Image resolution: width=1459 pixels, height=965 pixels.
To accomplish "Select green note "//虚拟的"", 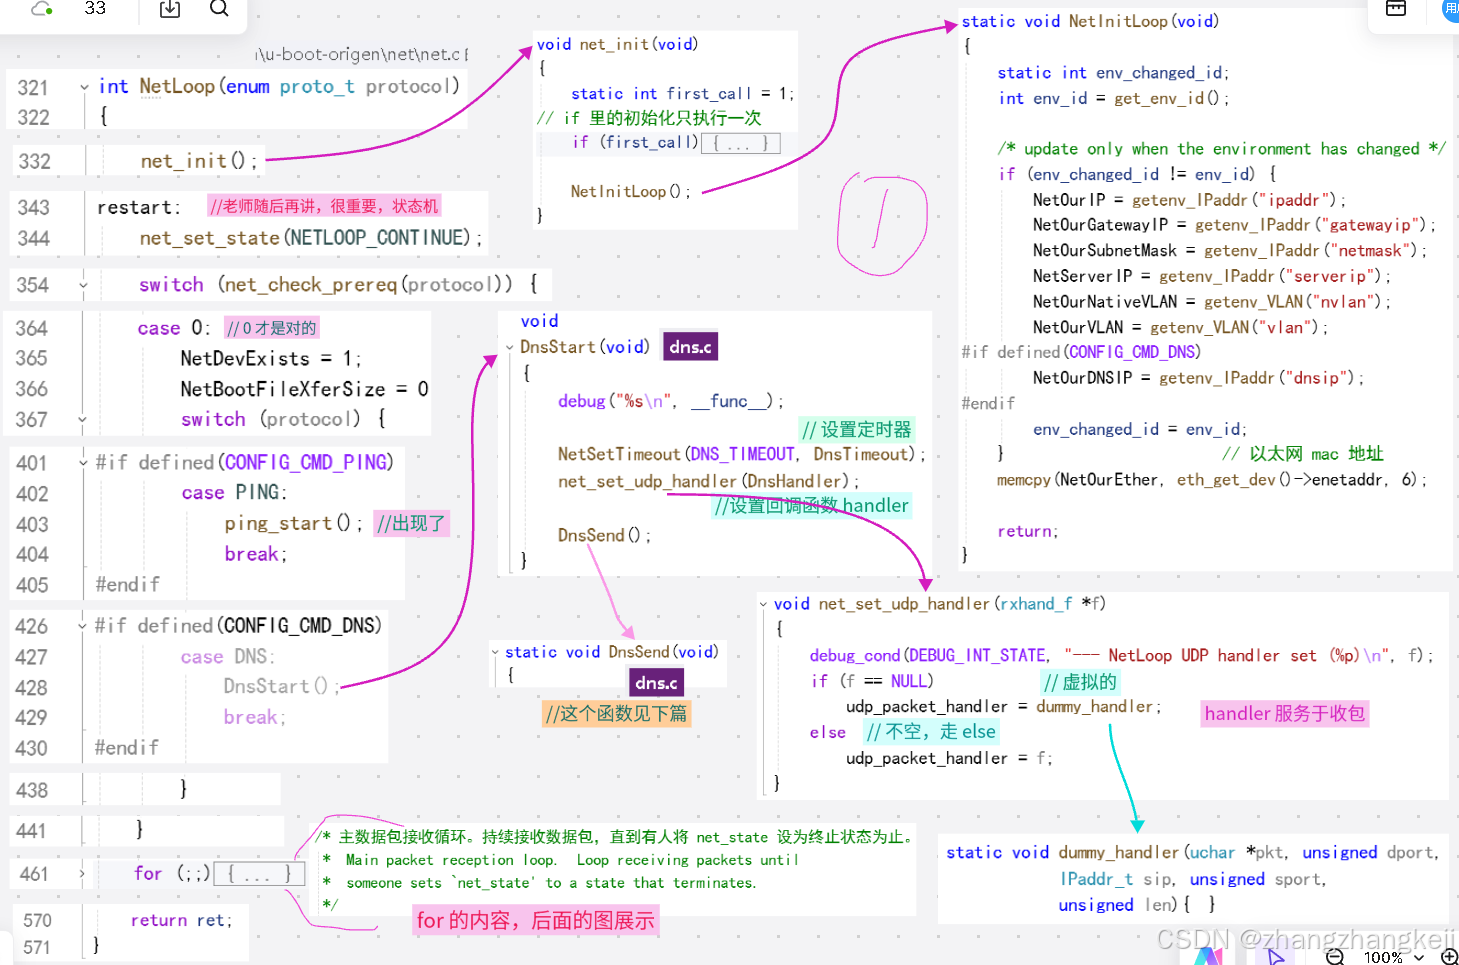I will pyautogui.click(x=1079, y=682).
